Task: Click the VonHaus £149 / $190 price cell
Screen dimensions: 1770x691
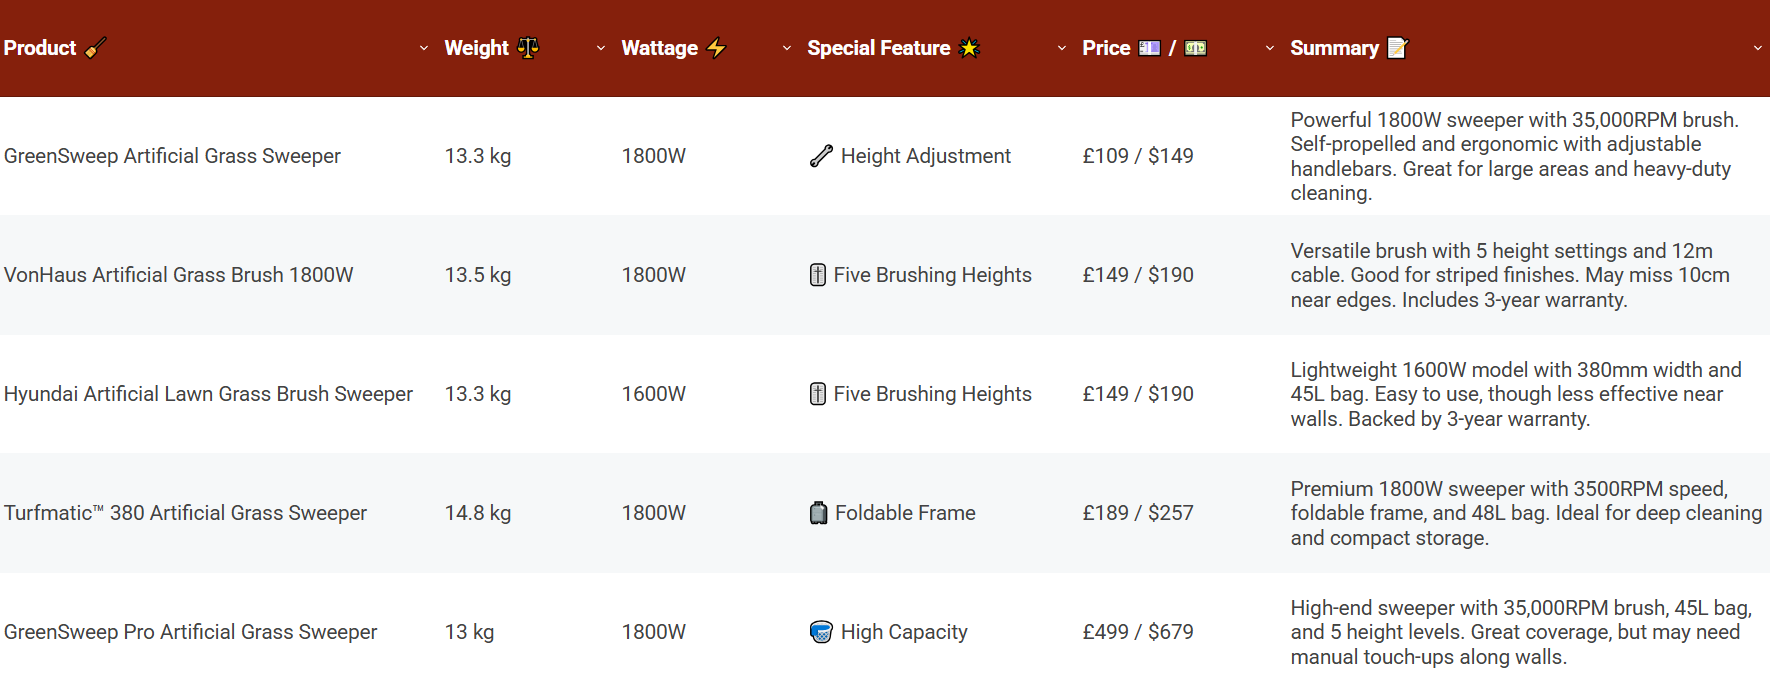Action: [1138, 275]
